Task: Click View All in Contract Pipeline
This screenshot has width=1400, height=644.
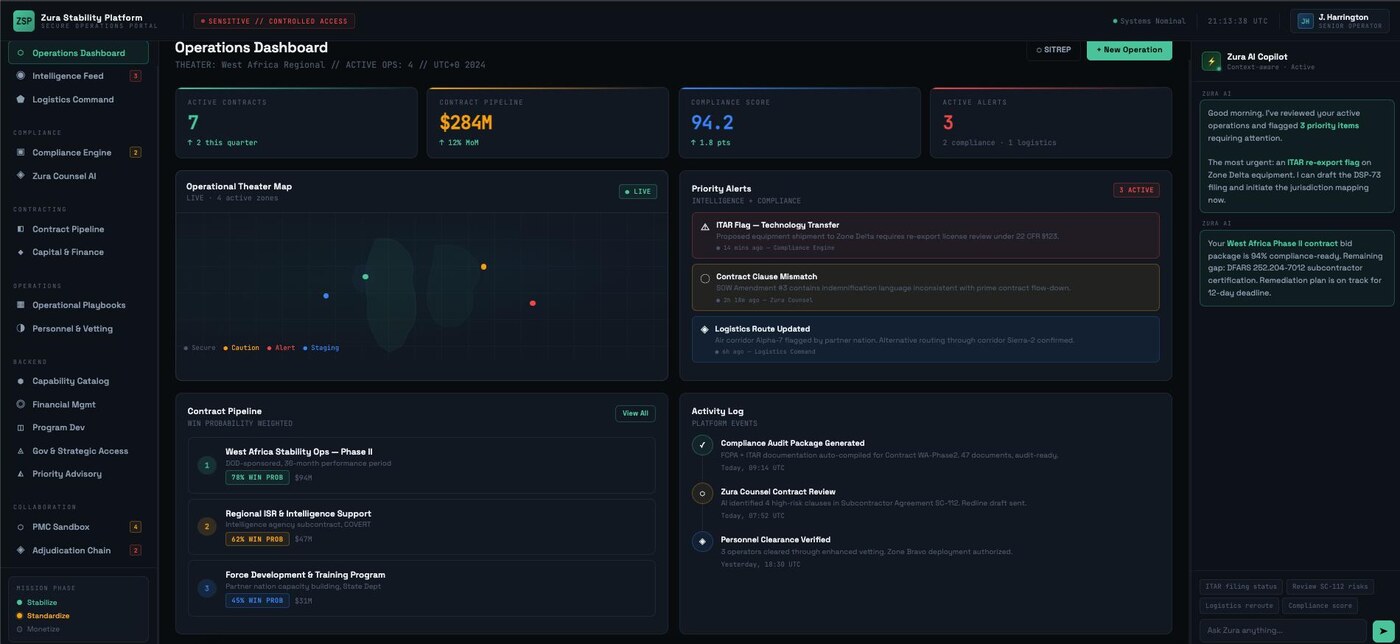Action: pyautogui.click(x=635, y=413)
